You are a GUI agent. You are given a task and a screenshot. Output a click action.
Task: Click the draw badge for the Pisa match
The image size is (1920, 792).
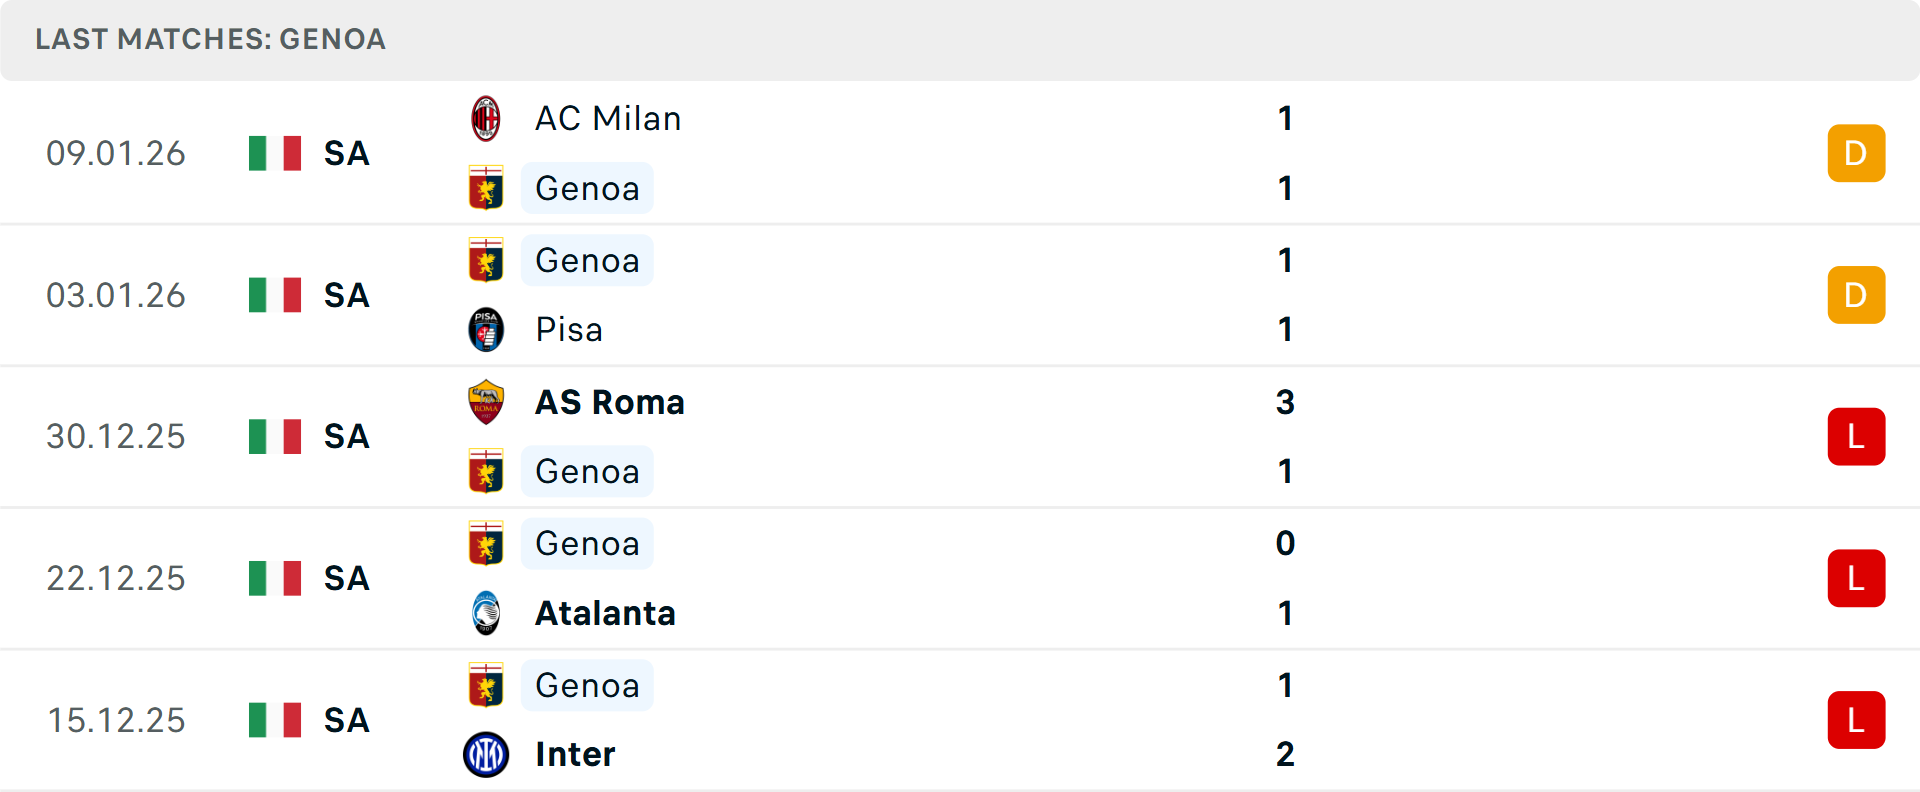click(x=1856, y=295)
